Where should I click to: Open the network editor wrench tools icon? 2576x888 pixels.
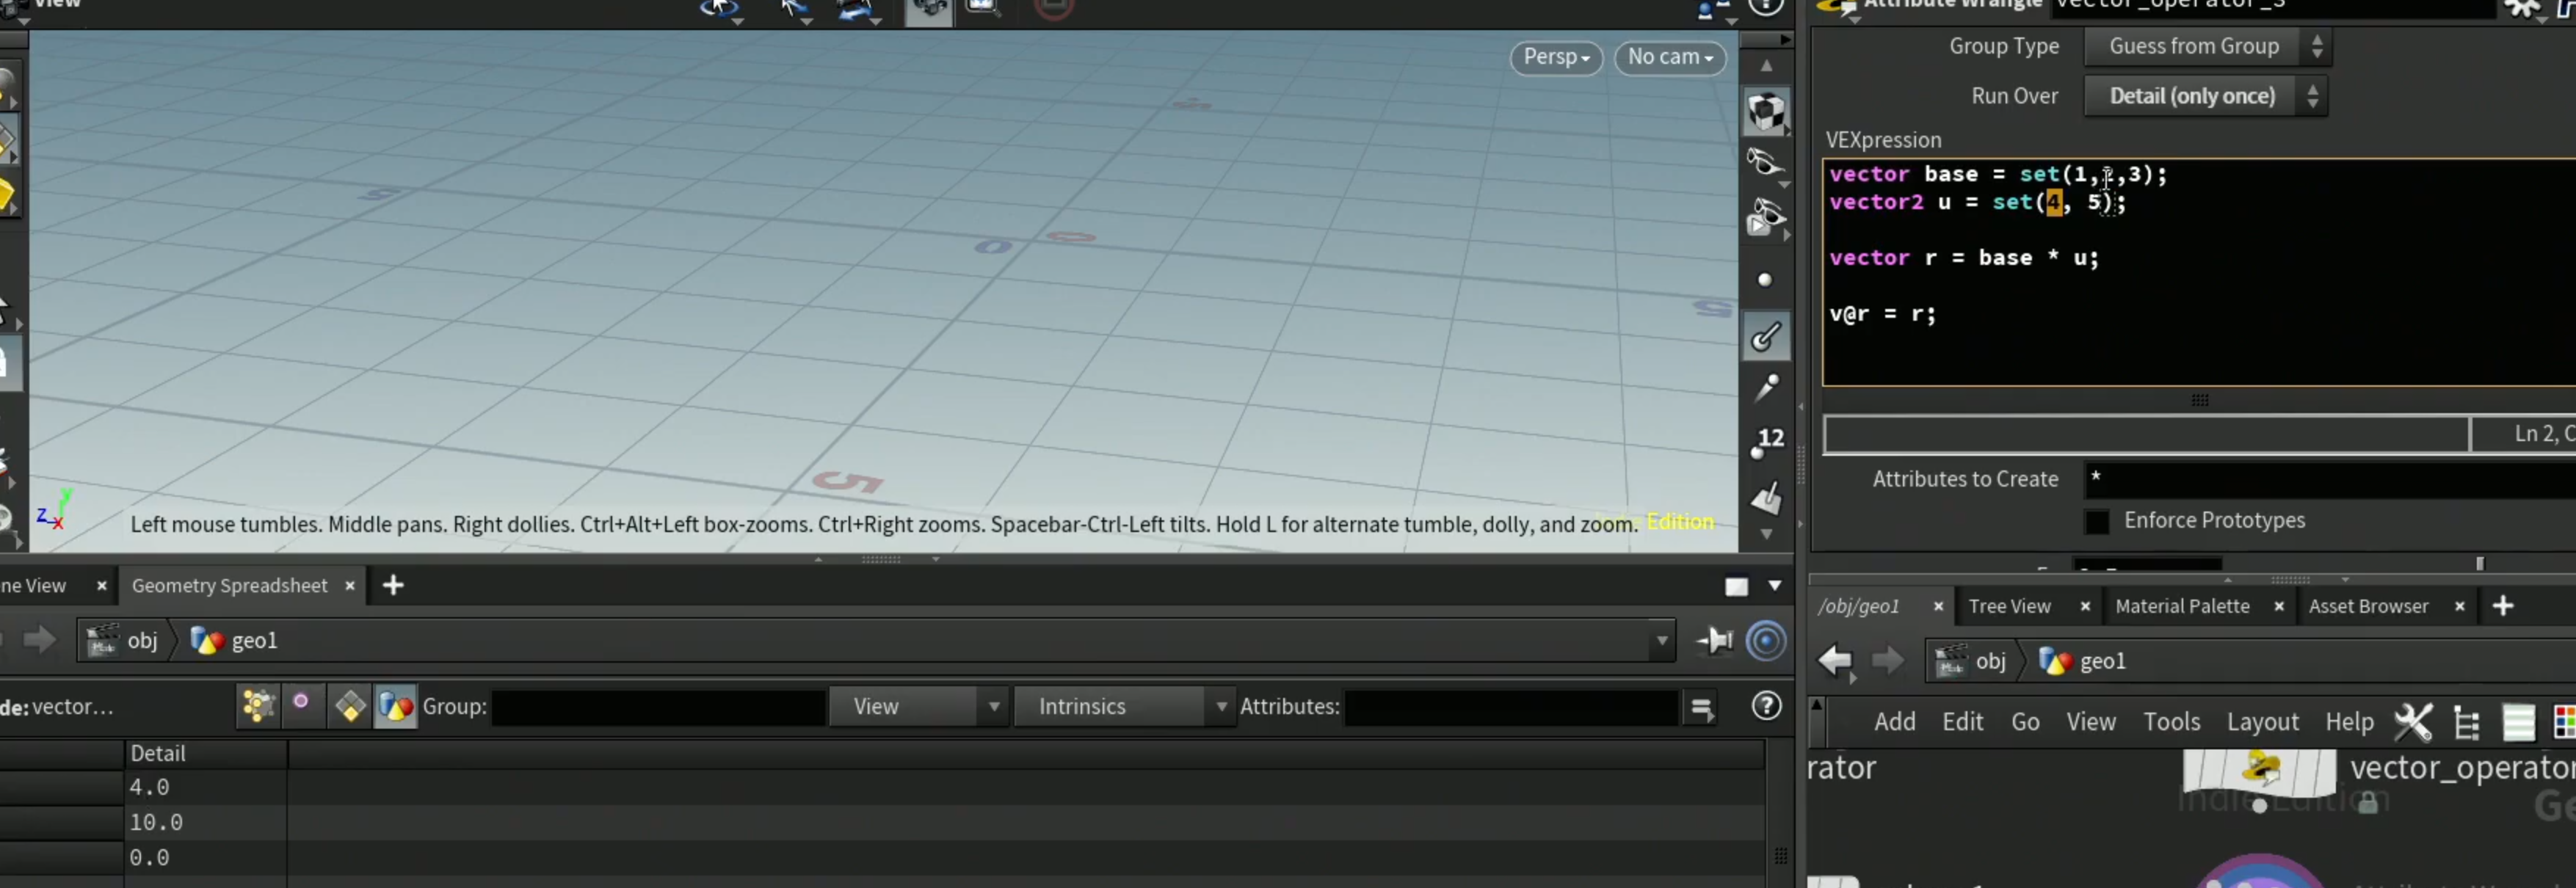click(x=2412, y=721)
